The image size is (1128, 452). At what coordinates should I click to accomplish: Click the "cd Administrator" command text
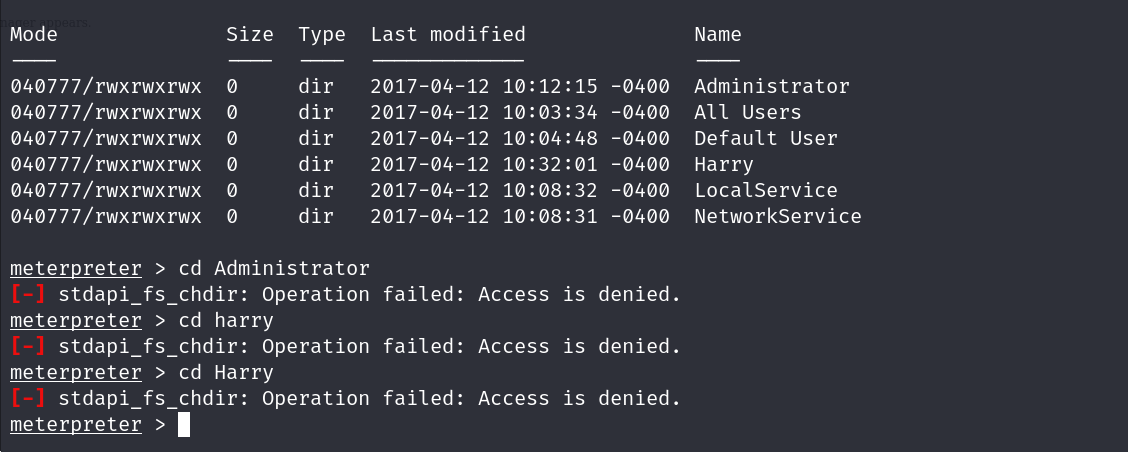click(274, 269)
